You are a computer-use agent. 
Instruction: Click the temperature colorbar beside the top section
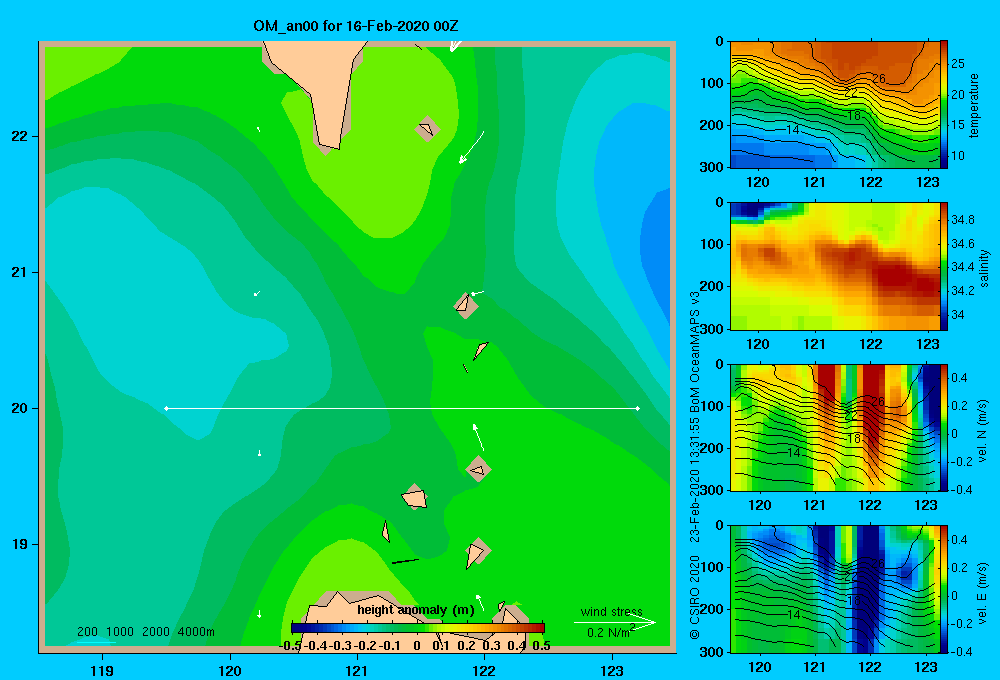944,104
